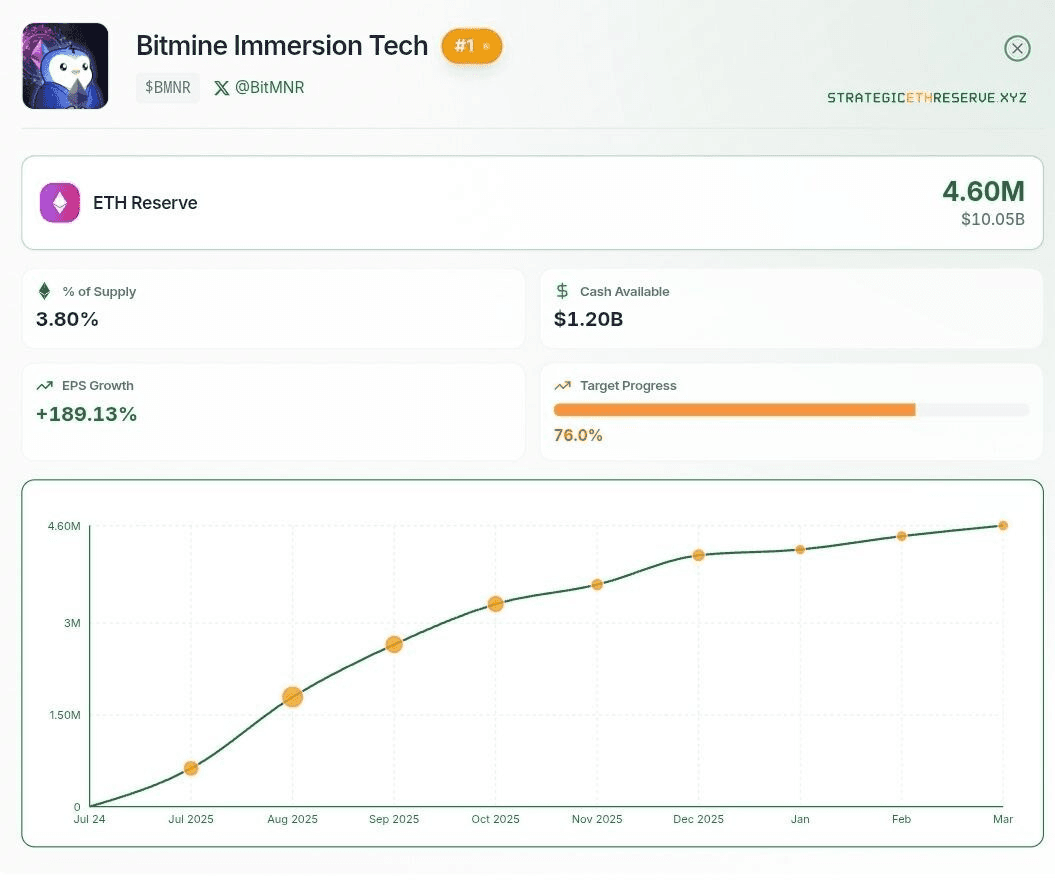Click the Bitmine Immersion Tech title
The width and height of the screenshot is (1055, 888).
click(282, 46)
